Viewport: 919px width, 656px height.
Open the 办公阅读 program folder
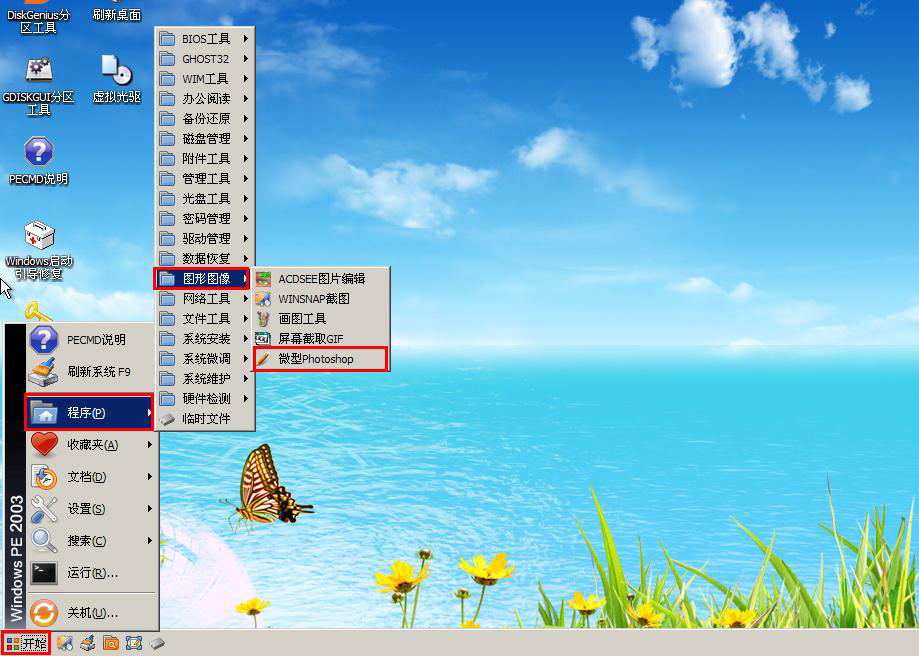tap(205, 98)
